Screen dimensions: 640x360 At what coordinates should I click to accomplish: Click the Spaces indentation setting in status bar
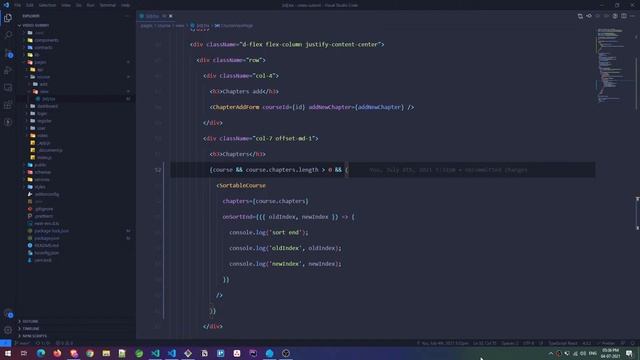point(510,343)
